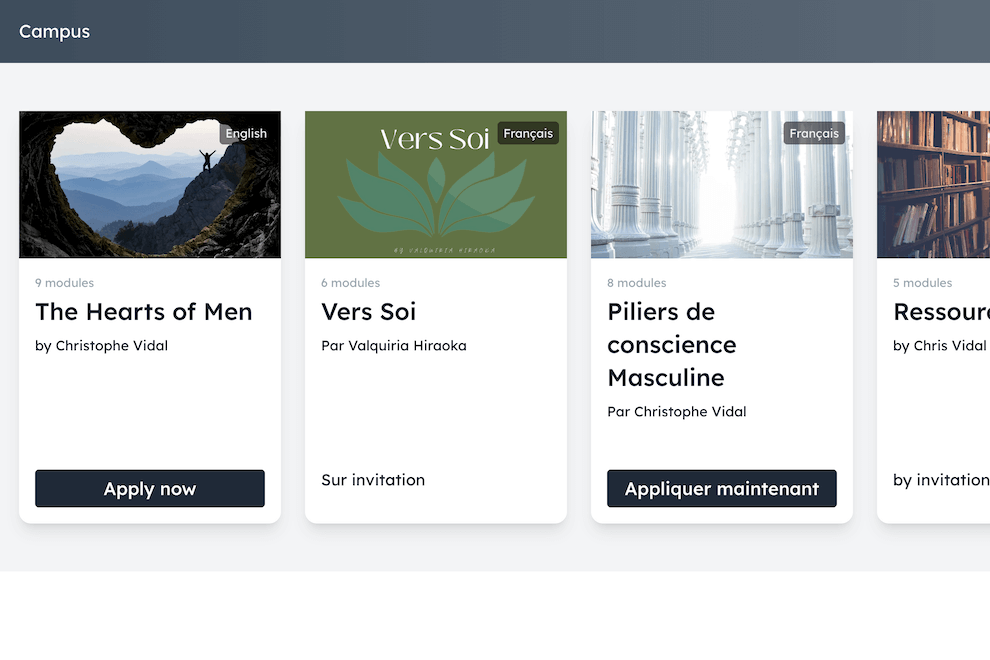
Task: Click the '5 modules' label
Action: pyautogui.click(x=922, y=283)
